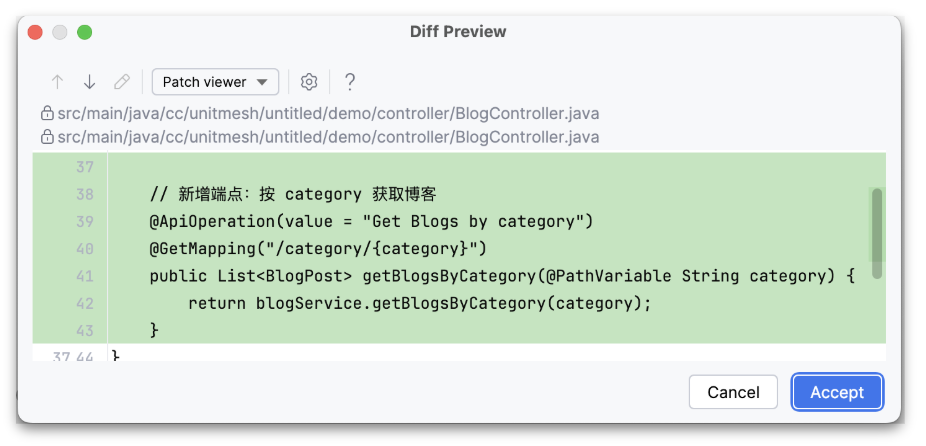Click line number 38 in the gutter
Screen dimensions: 926x446
(x=84, y=194)
